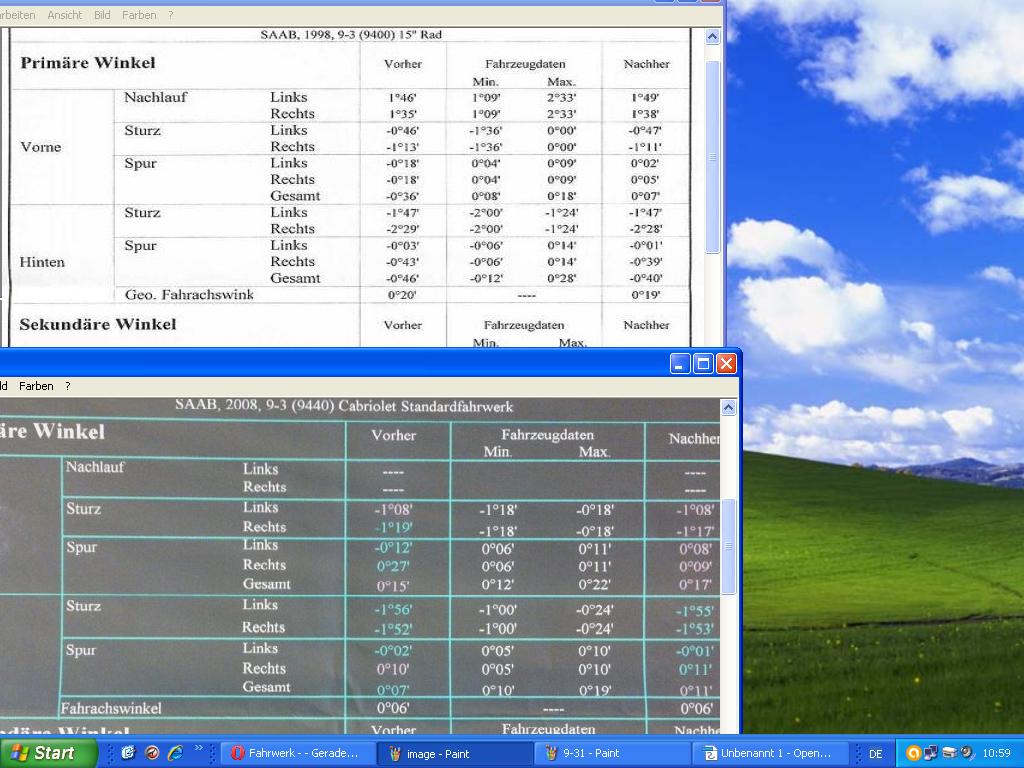Click the red round Quick Launch icon
Viewport: 1024px width, 768px height.
click(x=152, y=753)
